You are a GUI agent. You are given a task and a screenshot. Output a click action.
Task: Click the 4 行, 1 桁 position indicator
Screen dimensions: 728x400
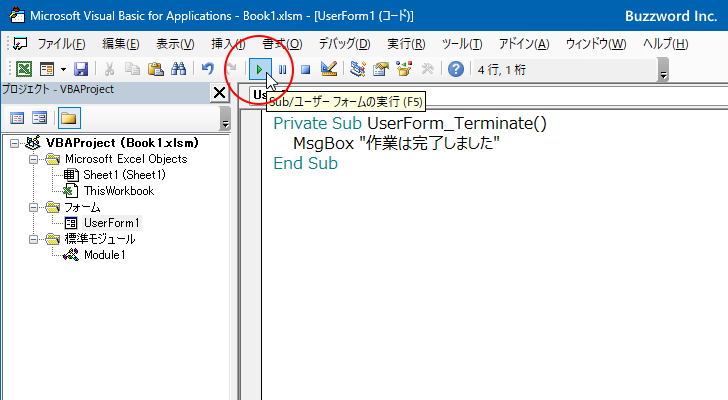pyautogui.click(x=501, y=70)
